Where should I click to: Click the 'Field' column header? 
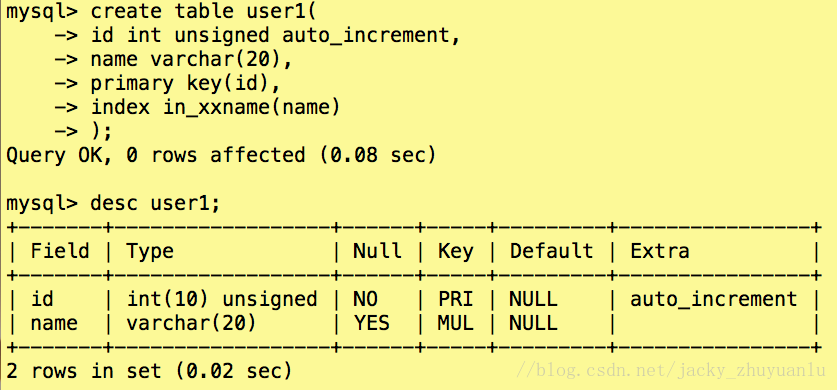pos(60,251)
